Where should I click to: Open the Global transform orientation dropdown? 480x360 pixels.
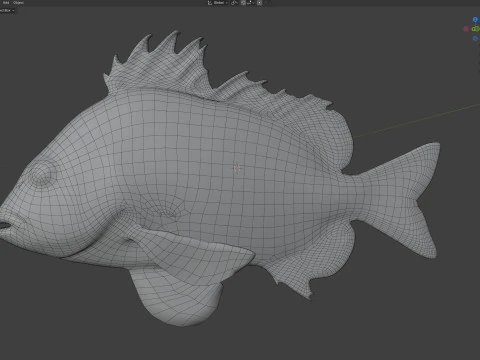[218, 3]
